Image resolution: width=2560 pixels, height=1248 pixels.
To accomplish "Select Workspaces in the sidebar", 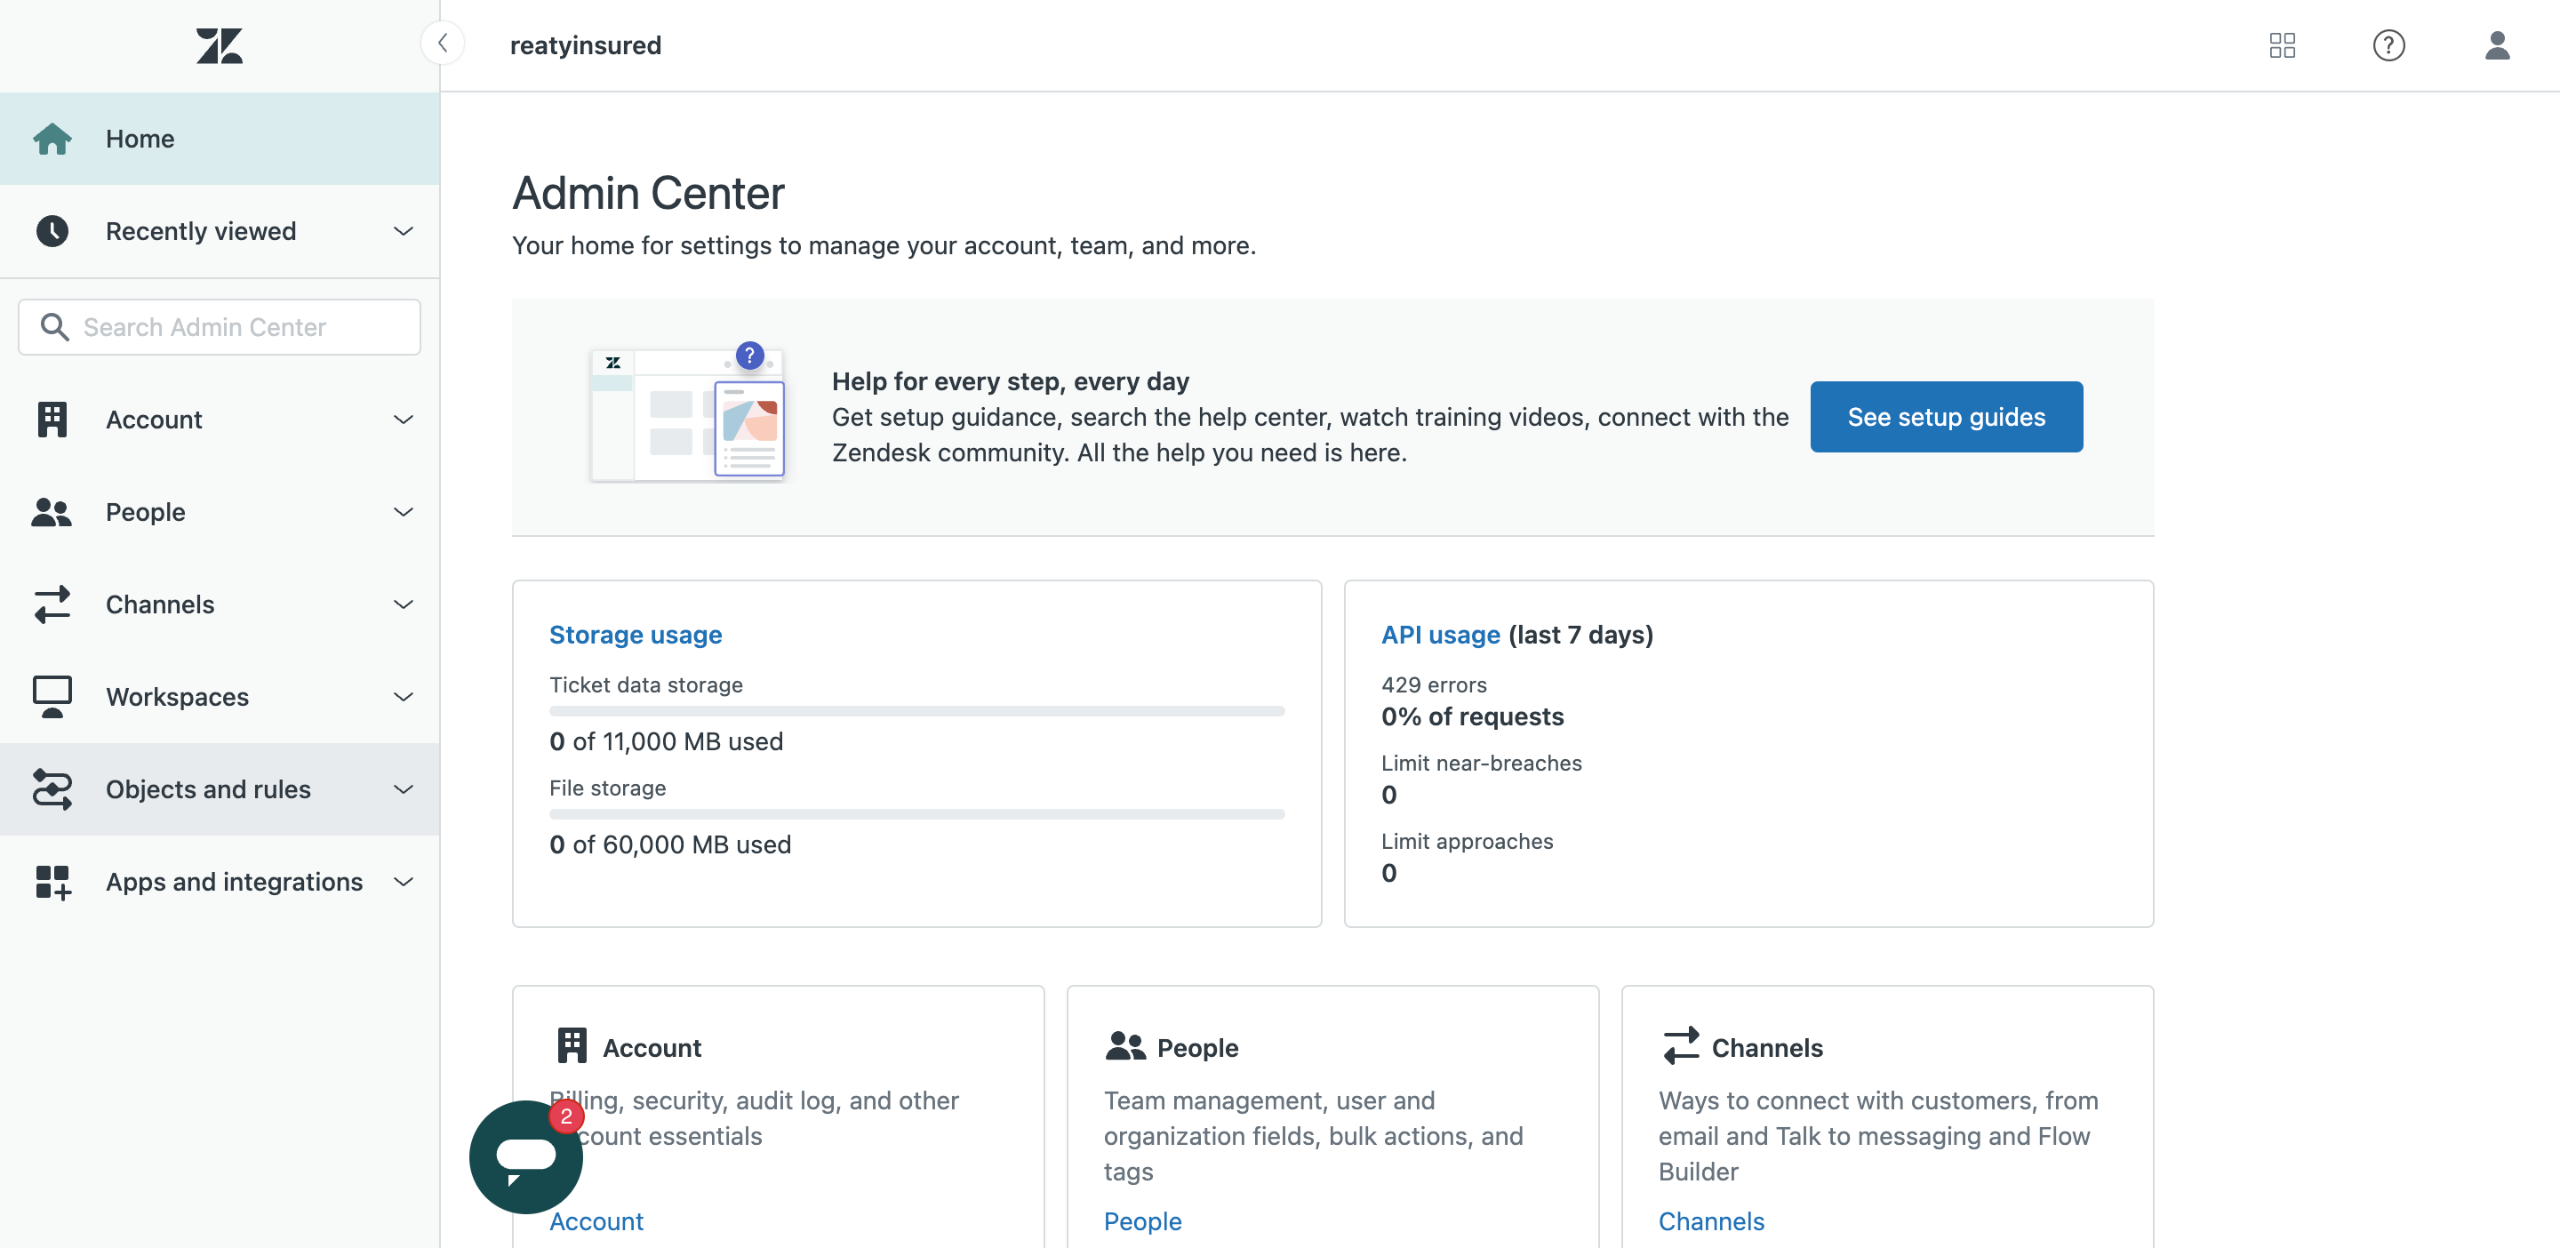I will click(178, 697).
